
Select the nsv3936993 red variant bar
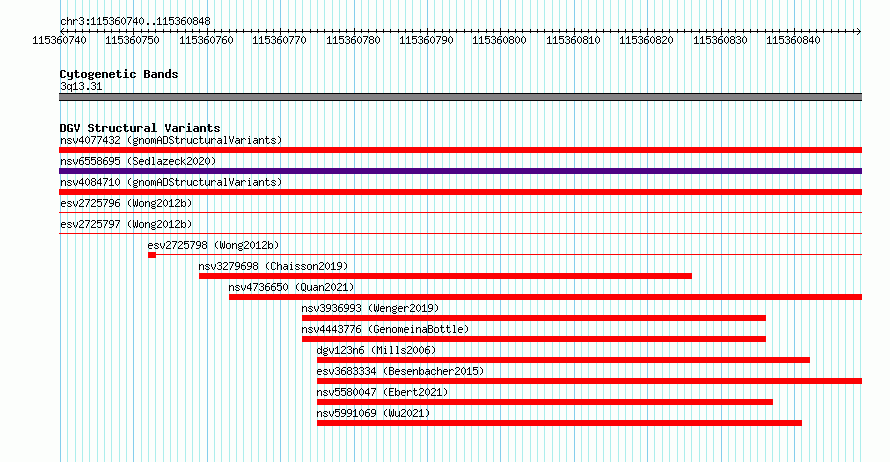[534, 318]
